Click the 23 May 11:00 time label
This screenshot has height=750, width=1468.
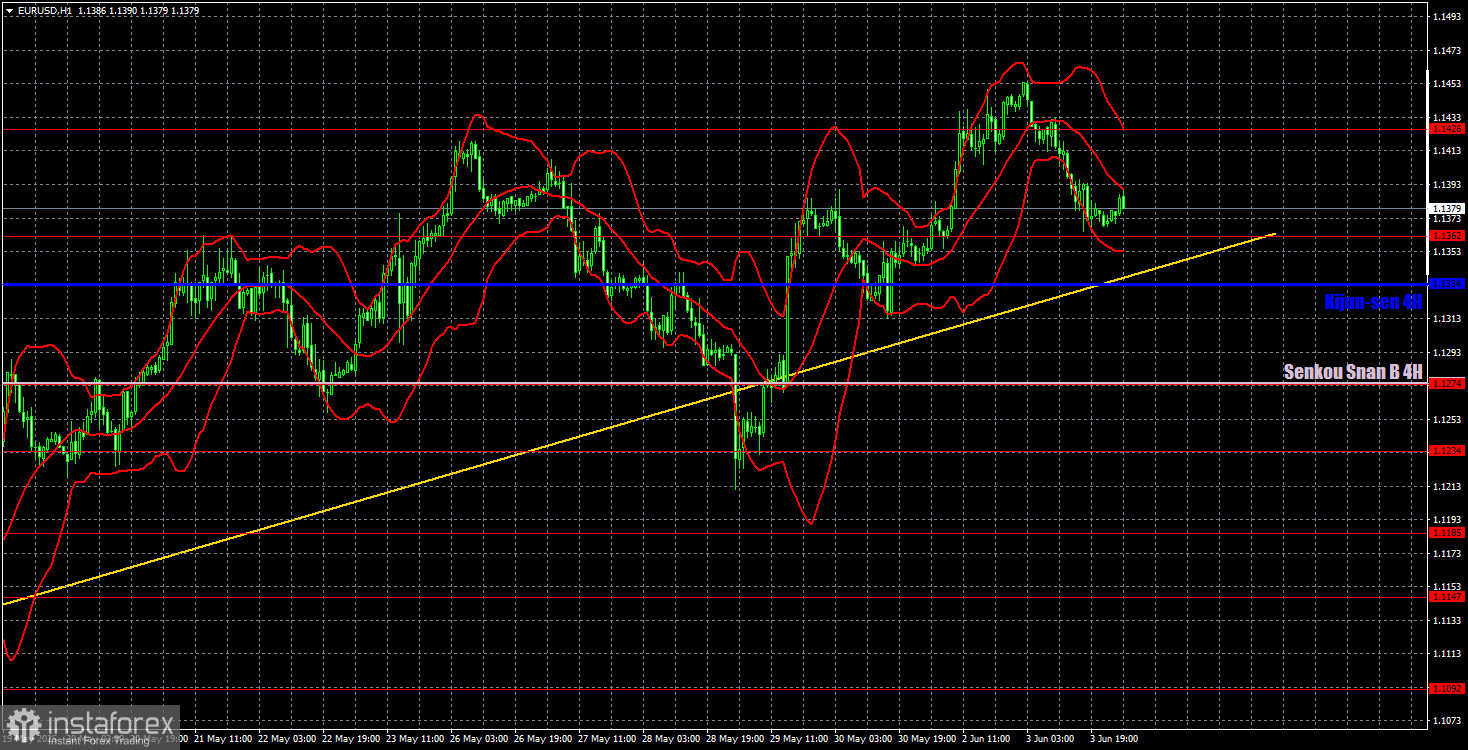[x=415, y=739]
